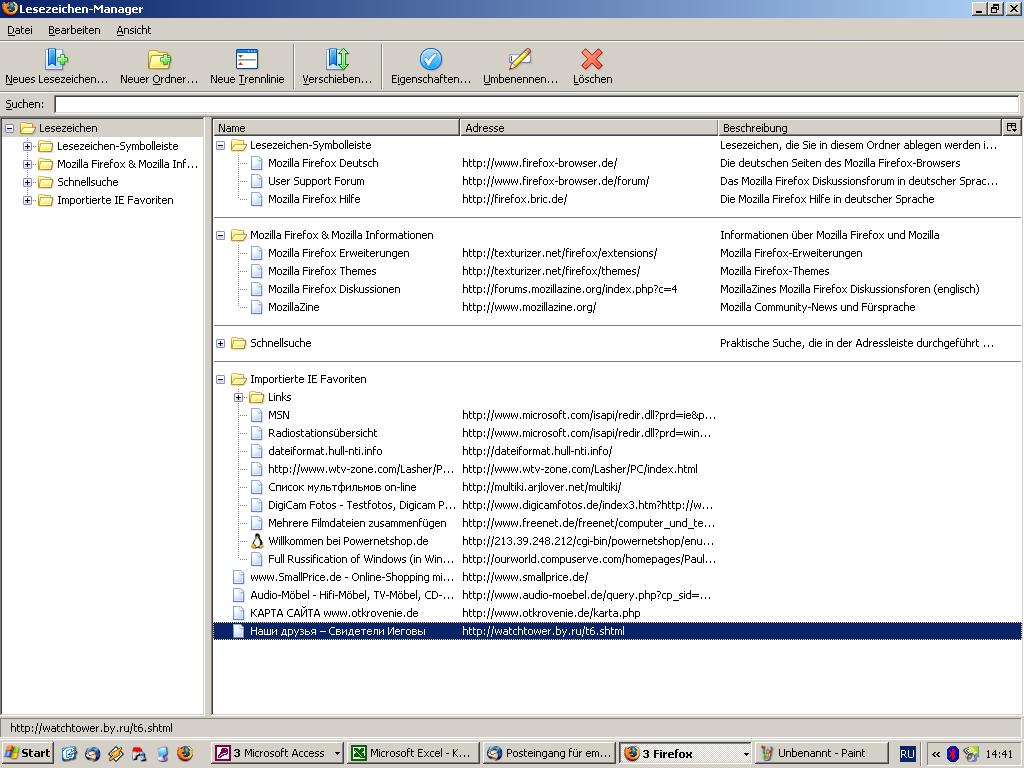Sort by Beschreibung column header
1024x768 pixels.
click(859, 127)
